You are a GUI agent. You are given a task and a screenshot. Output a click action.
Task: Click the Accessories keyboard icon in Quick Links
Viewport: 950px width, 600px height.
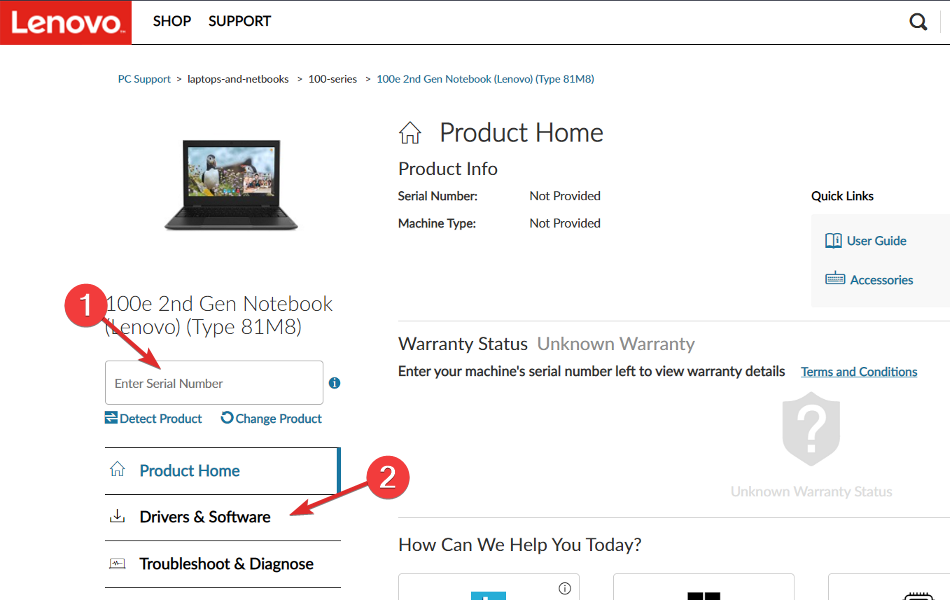834,279
